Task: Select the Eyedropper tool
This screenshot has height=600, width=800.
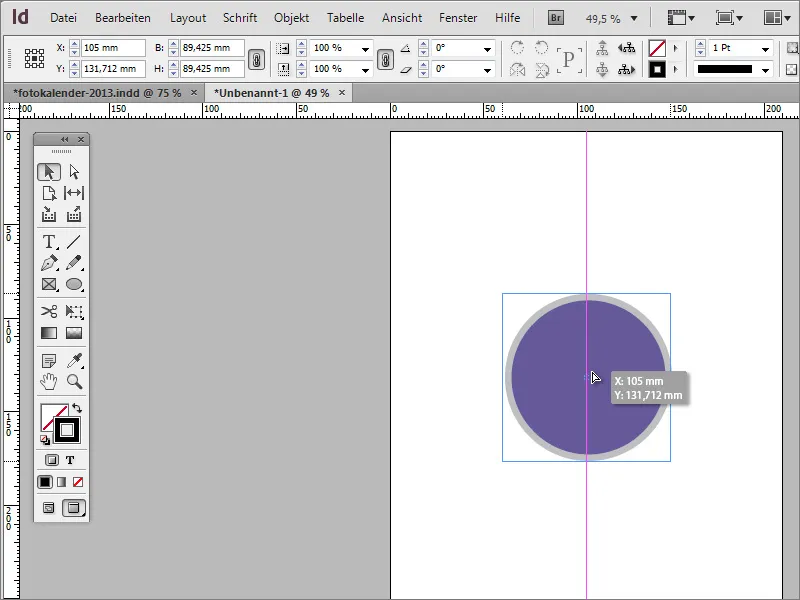Action: (74, 361)
